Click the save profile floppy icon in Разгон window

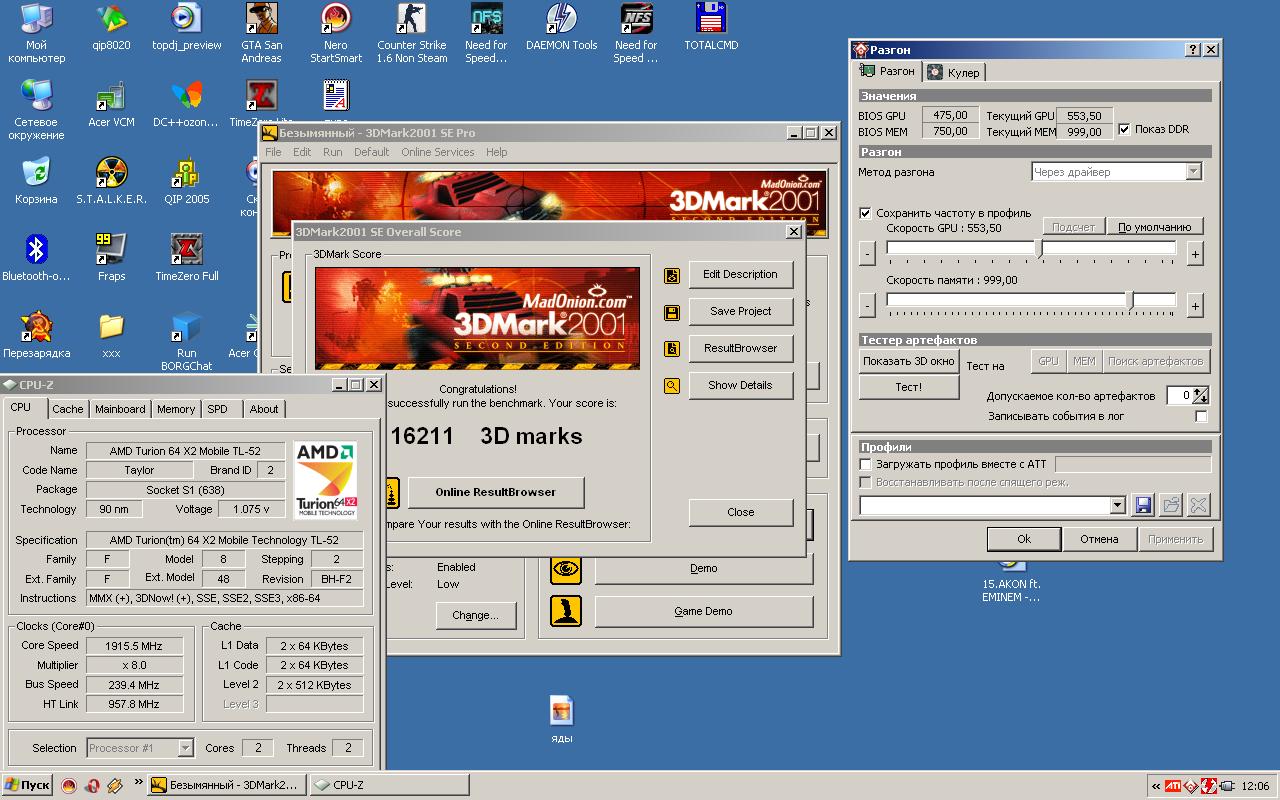[x=1143, y=505]
